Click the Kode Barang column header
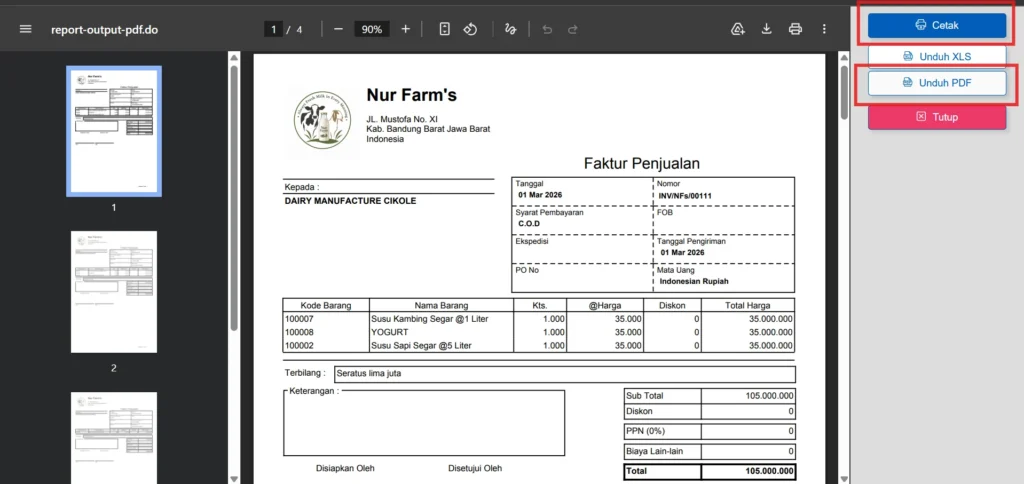 [326, 305]
